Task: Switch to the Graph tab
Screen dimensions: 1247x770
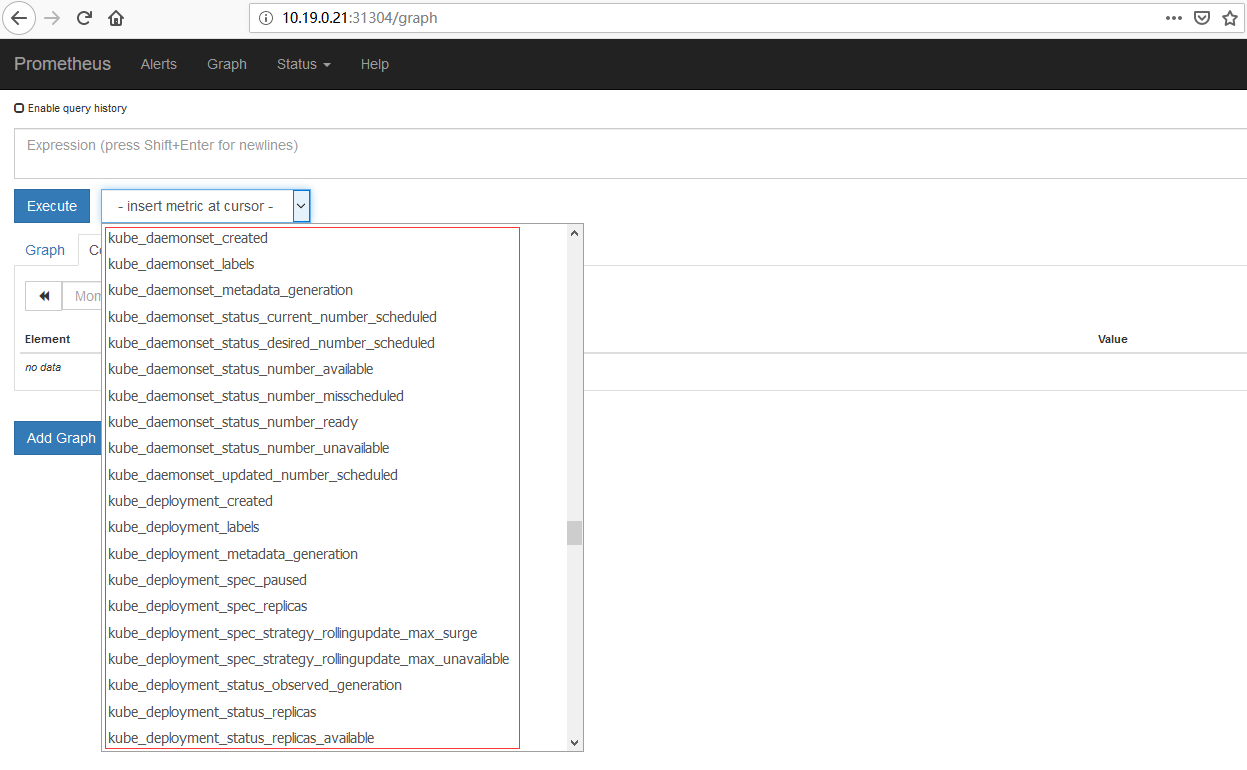Action: (45, 250)
